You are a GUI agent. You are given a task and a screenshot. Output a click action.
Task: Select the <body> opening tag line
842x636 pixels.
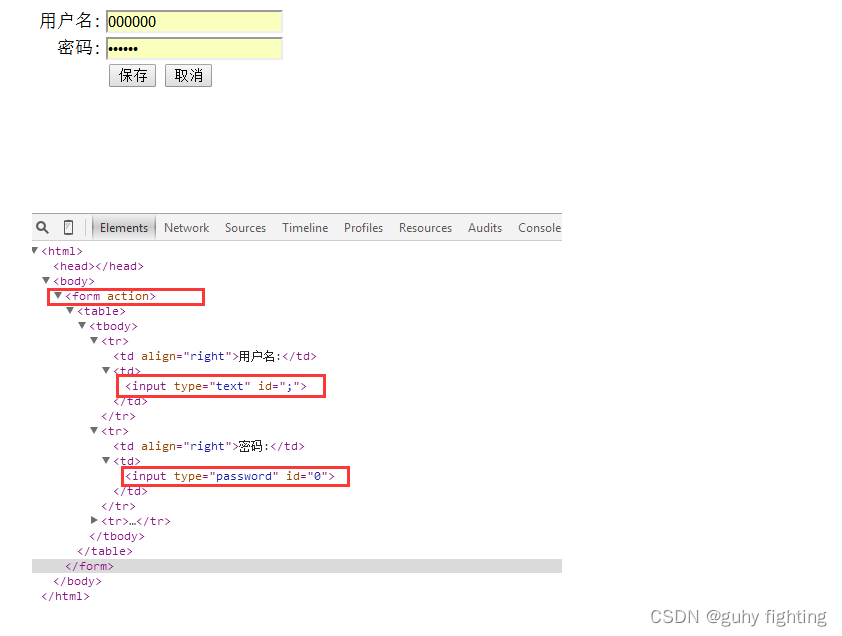pos(74,281)
